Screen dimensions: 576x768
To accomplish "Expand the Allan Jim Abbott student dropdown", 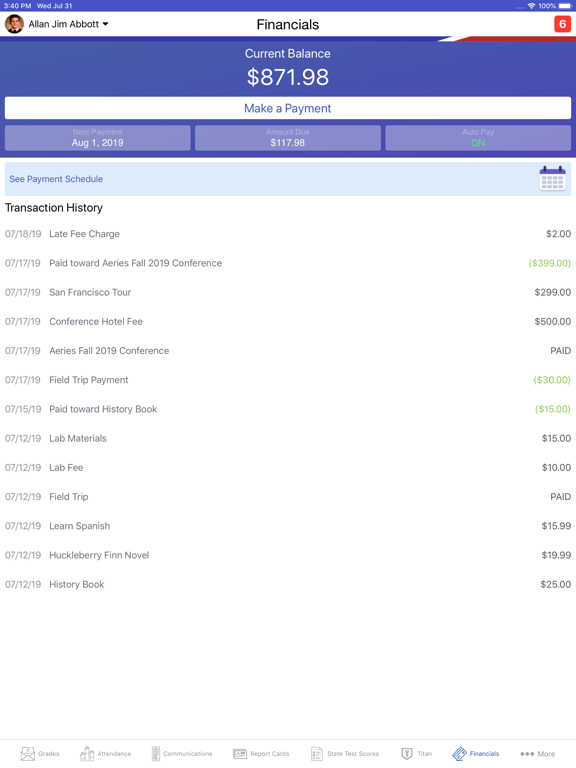I will (69, 24).
